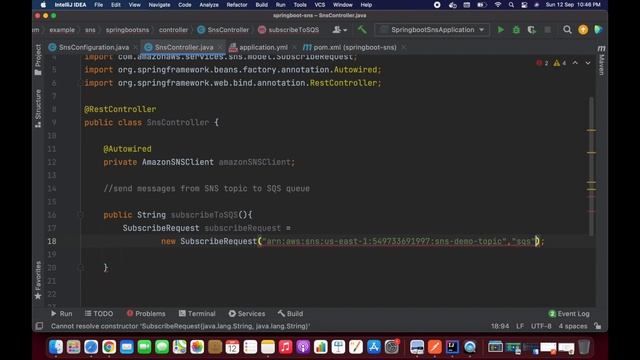Click the red errors count indicator
This screenshot has height=360, width=640.
[542, 63]
